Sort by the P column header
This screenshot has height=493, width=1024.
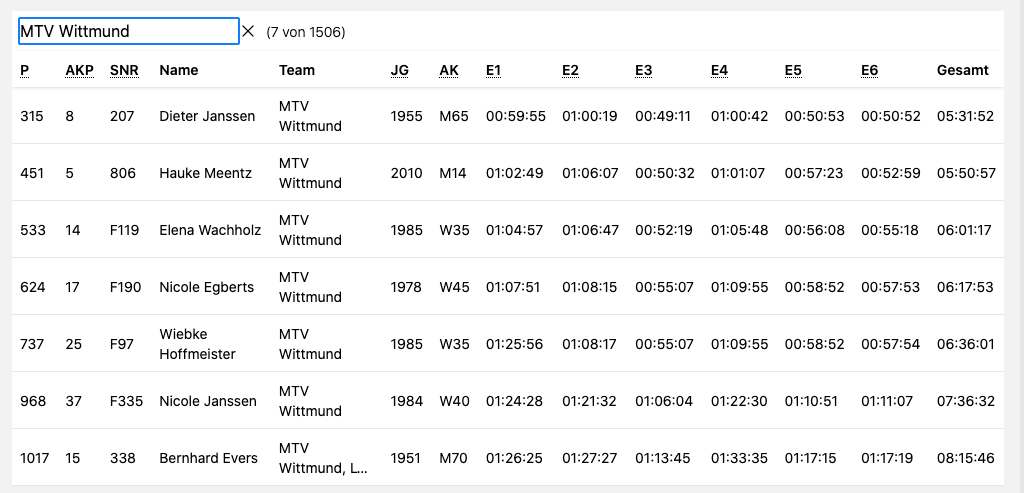coord(24,70)
